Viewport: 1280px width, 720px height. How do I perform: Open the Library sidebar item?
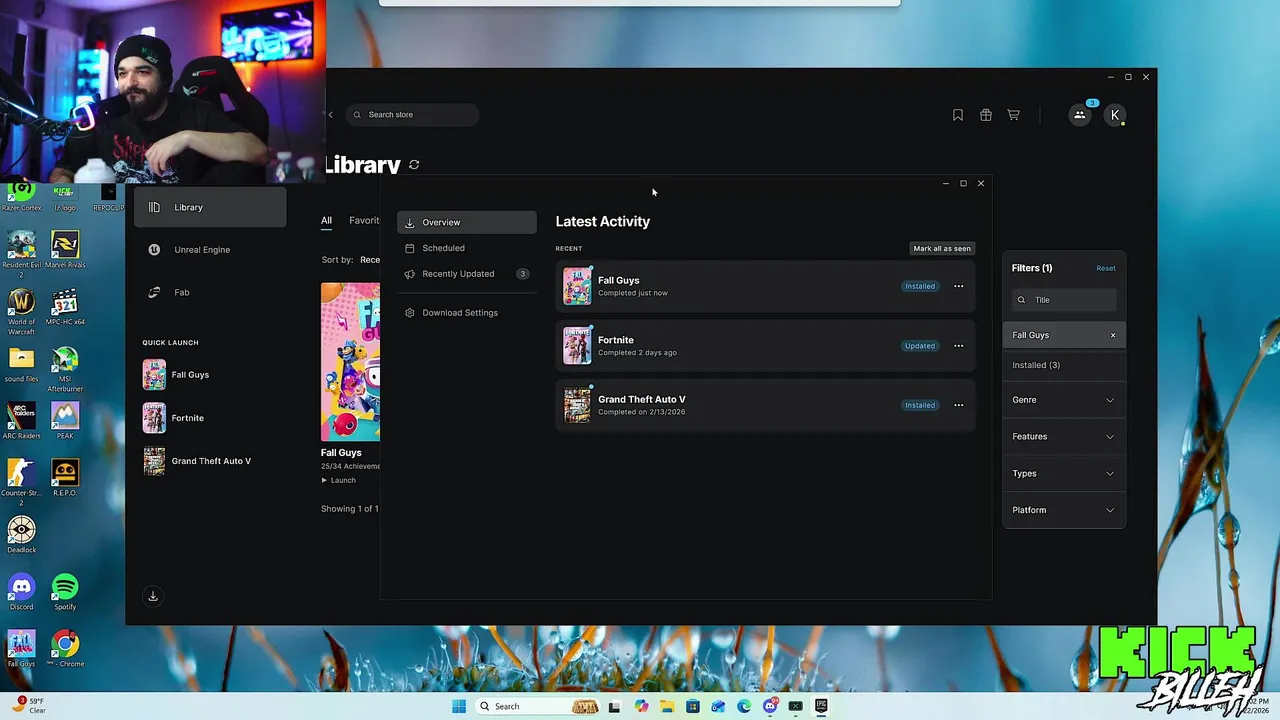click(210, 207)
